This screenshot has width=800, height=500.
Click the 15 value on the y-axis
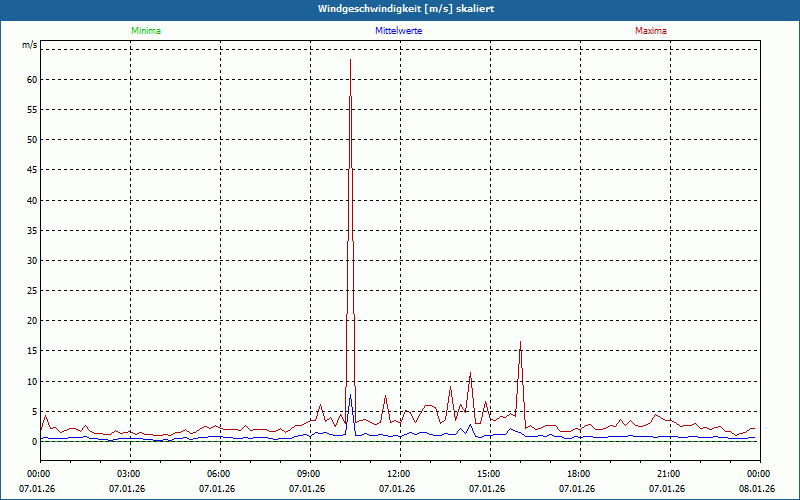[x=32, y=351]
